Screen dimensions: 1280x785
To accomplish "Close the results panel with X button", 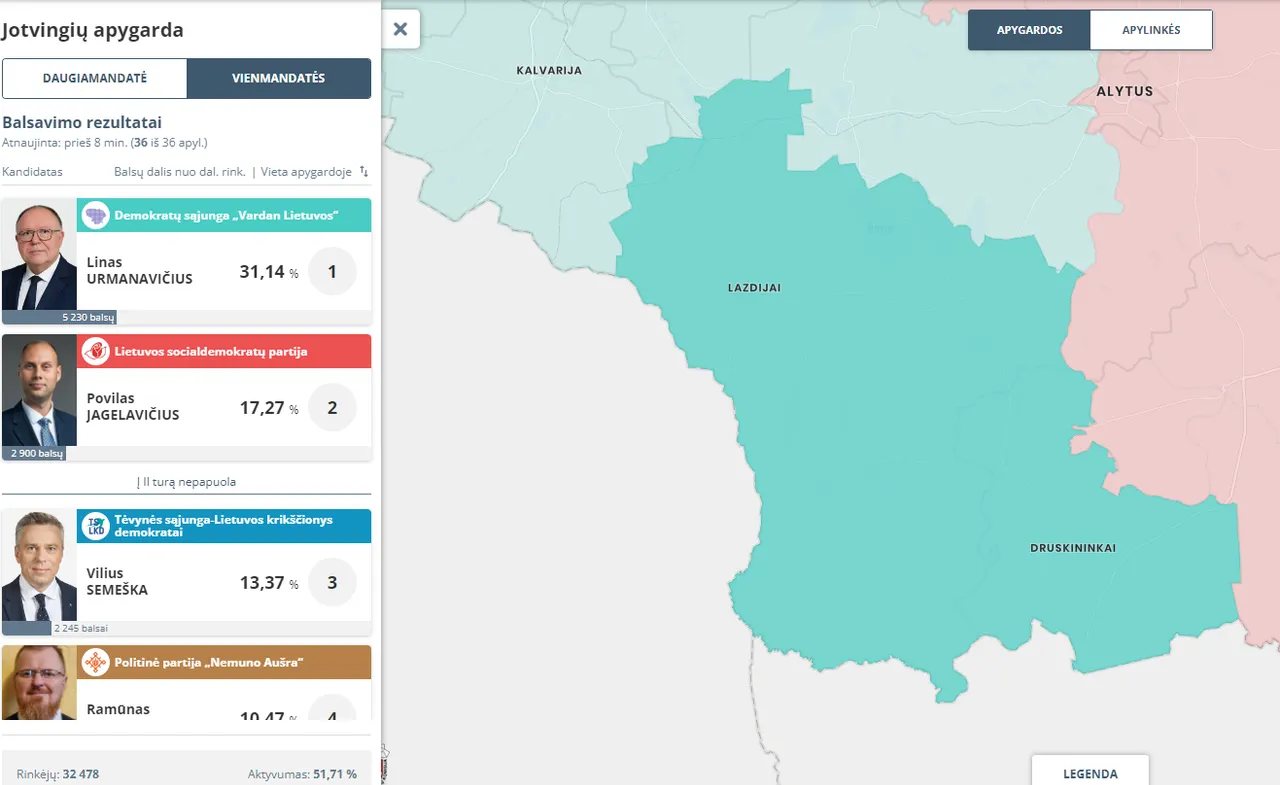I will 400,29.
